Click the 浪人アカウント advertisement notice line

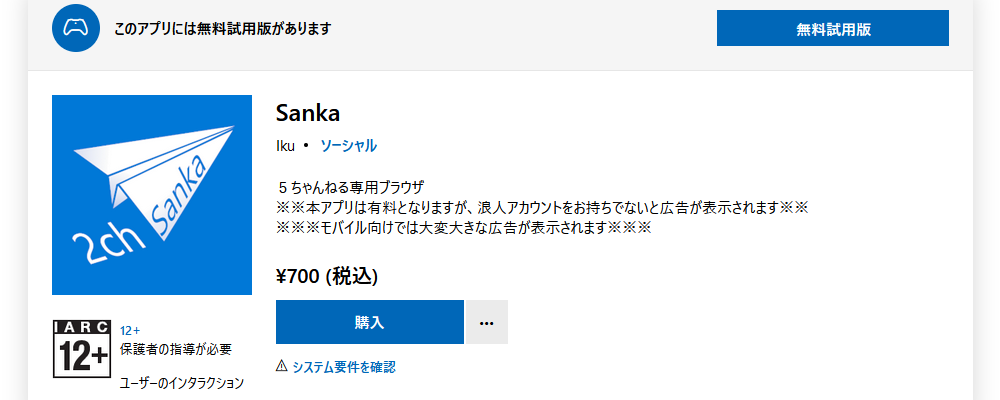(543, 208)
